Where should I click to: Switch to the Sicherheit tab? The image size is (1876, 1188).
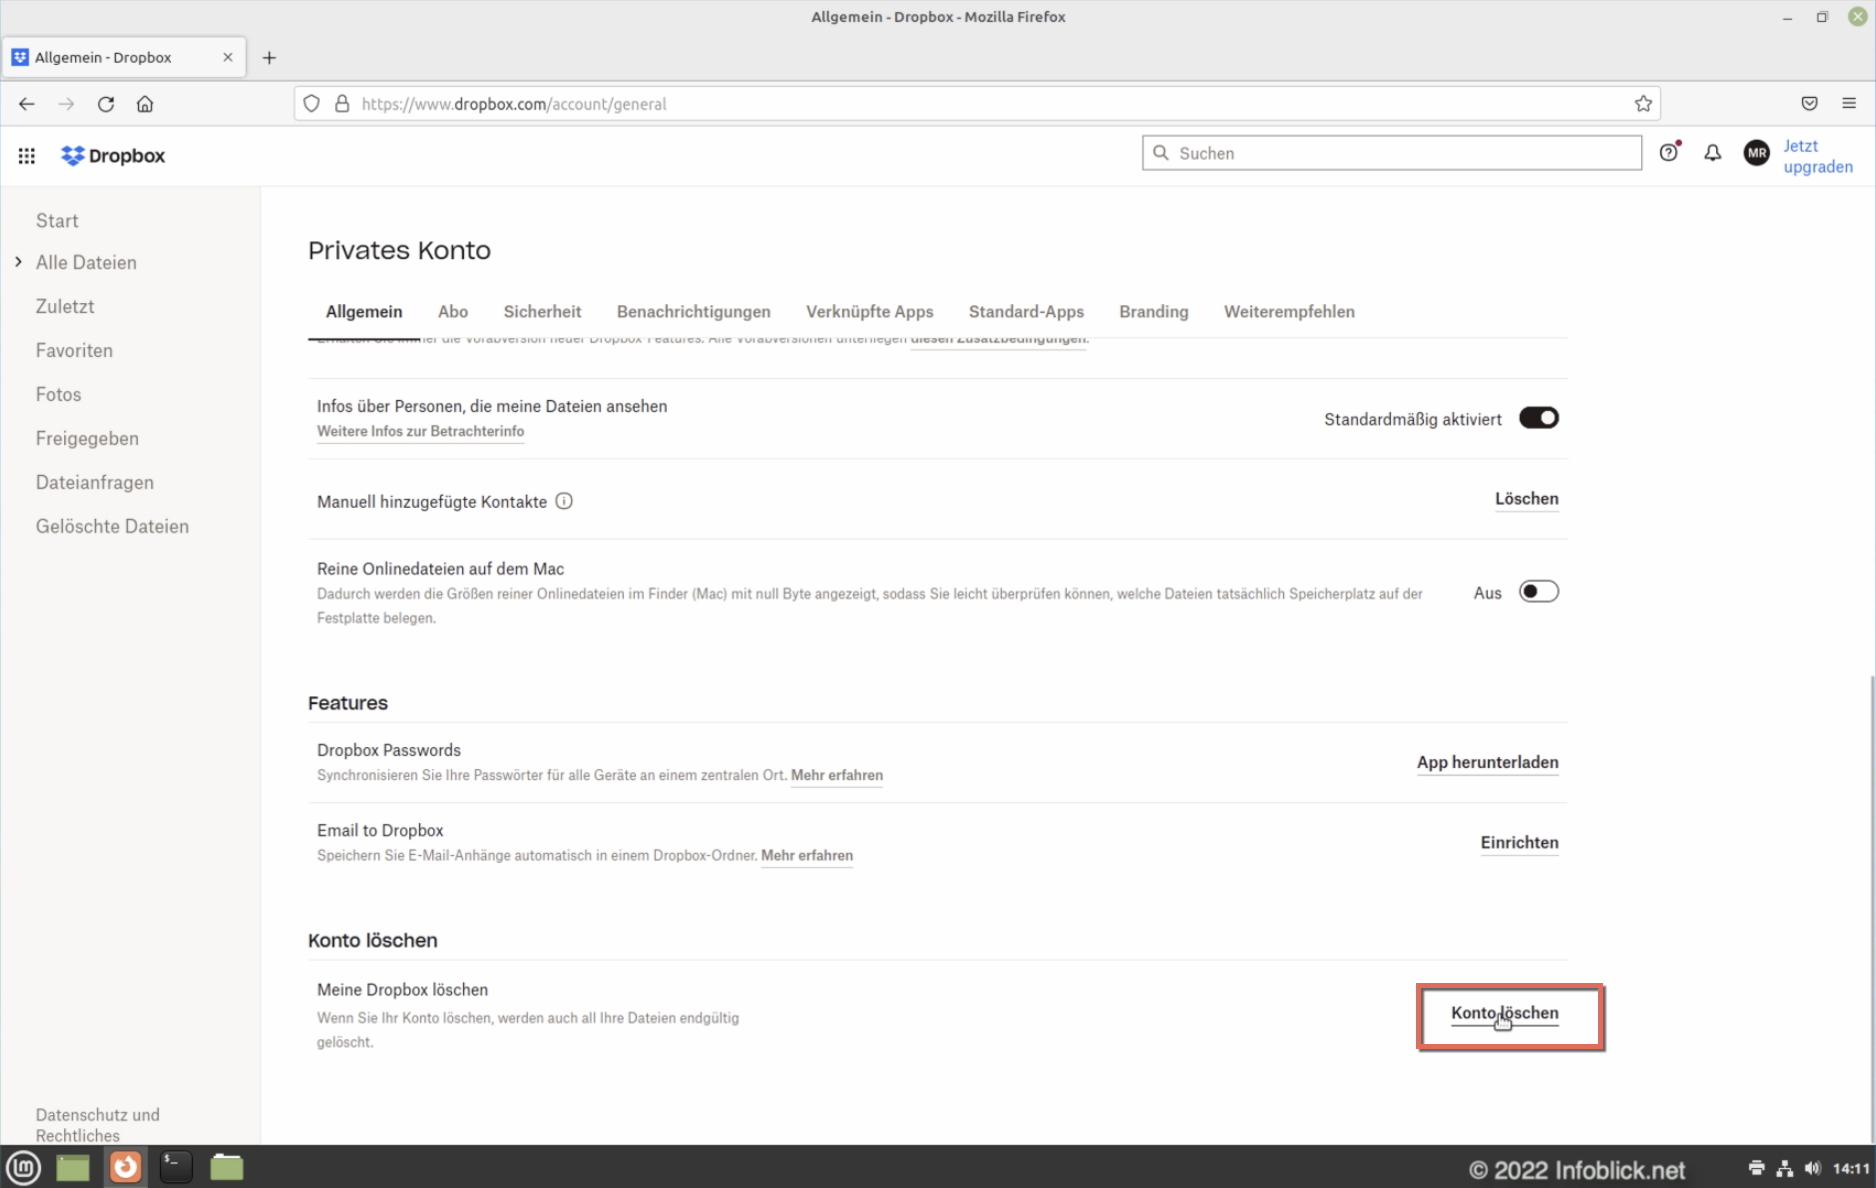[542, 312]
